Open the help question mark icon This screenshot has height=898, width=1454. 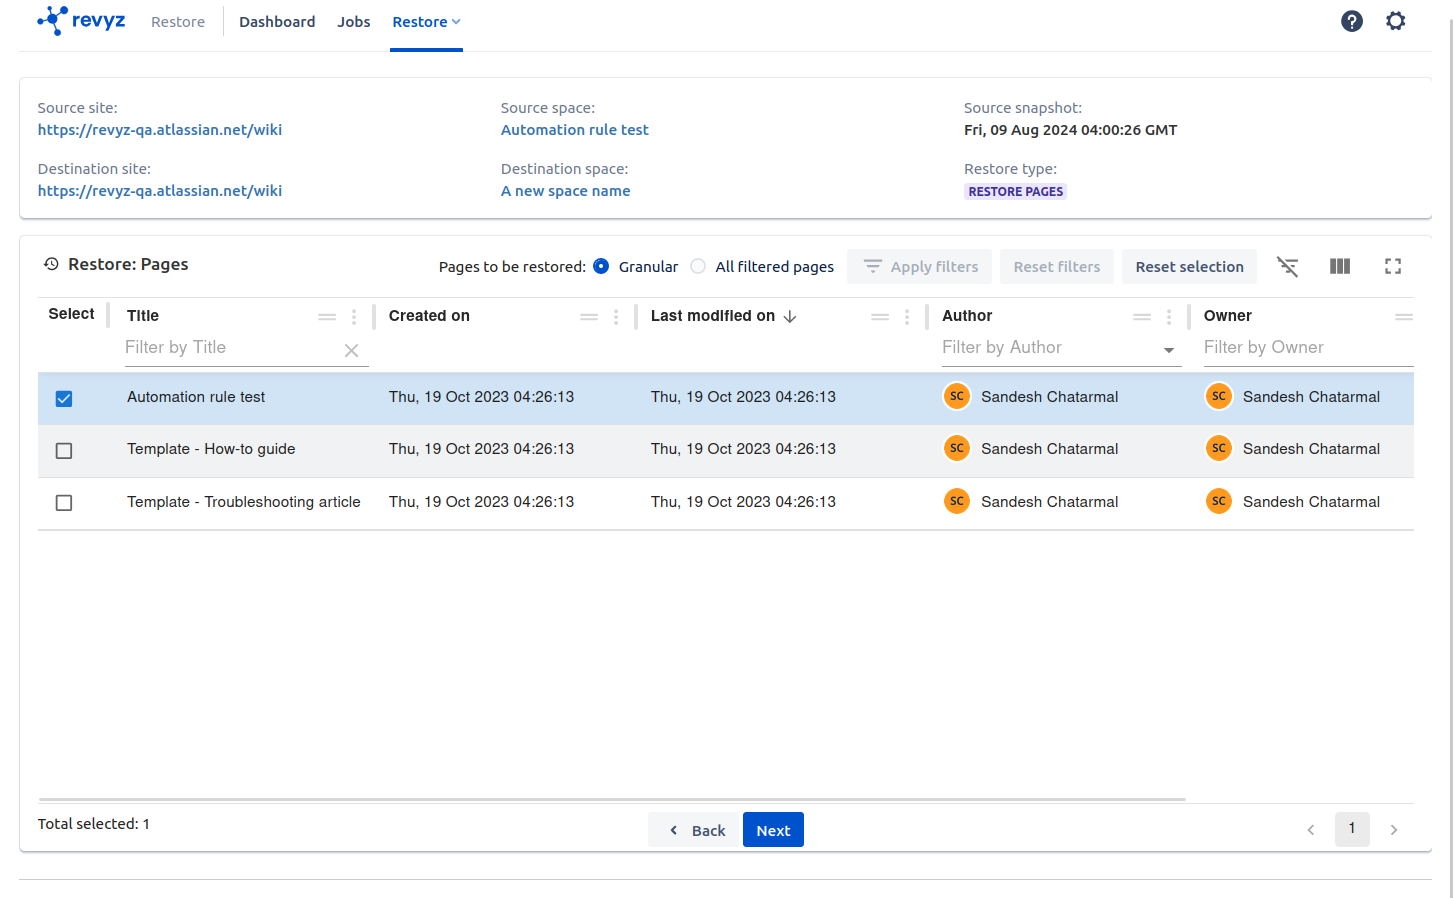tap(1351, 21)
